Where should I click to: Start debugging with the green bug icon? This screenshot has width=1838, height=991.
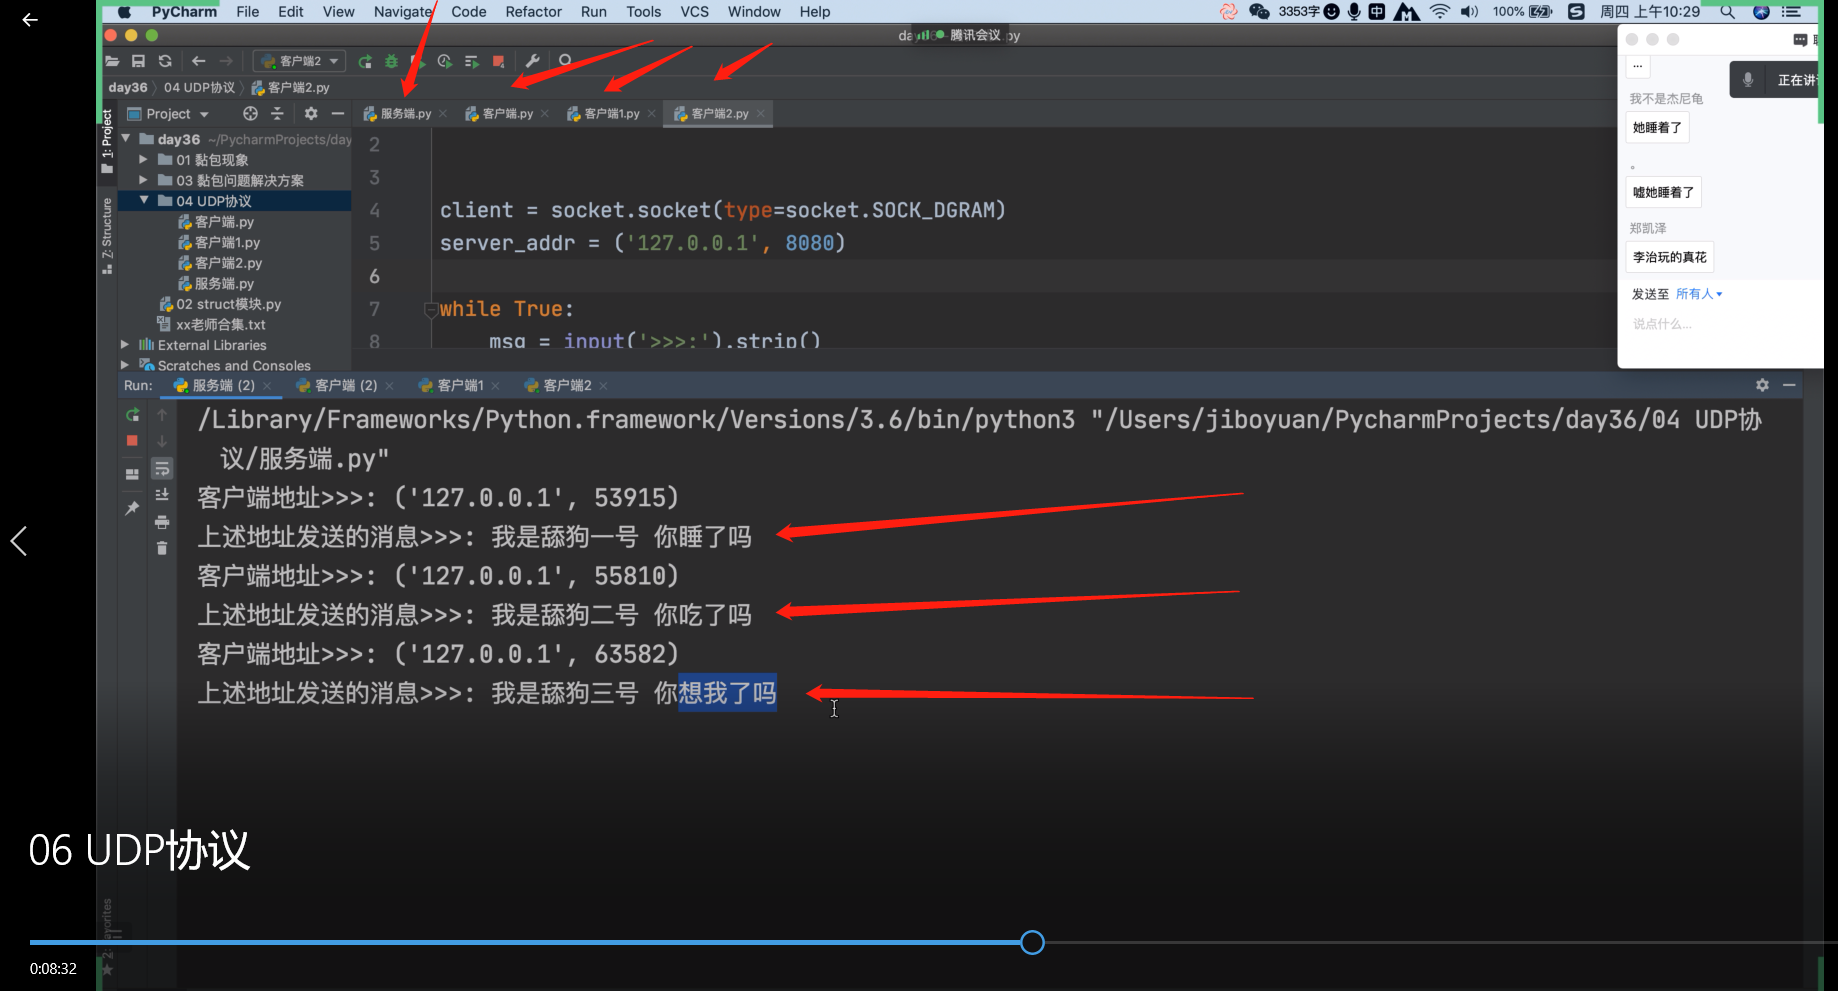pos(391,61)
